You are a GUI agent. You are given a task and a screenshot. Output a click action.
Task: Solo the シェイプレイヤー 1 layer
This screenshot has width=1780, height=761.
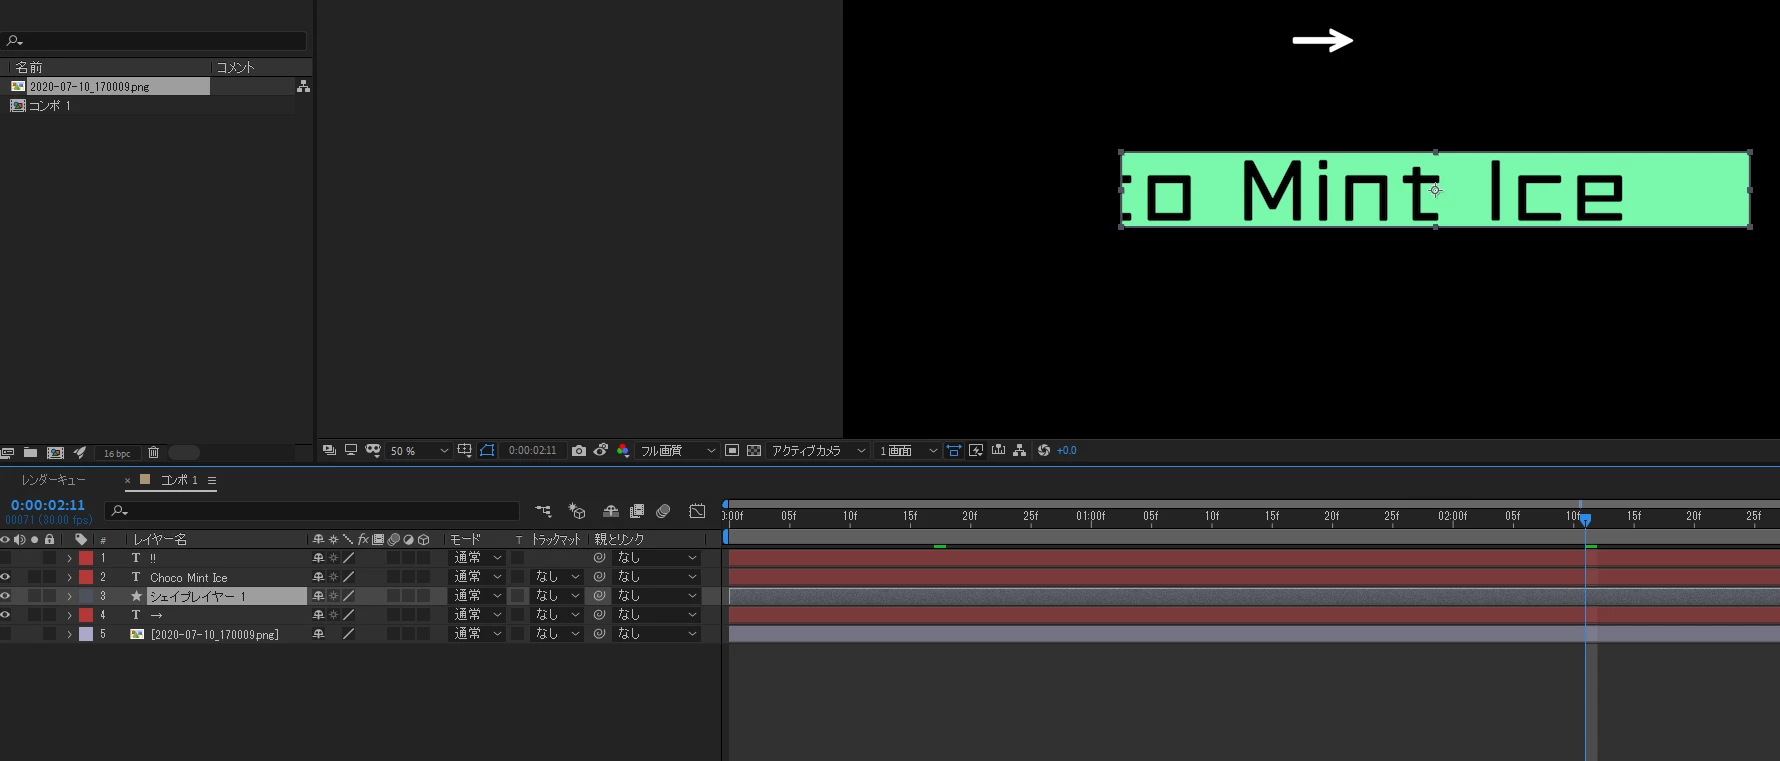34,596
